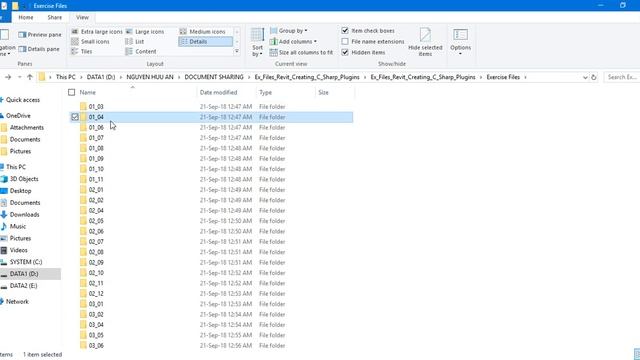Open Desktop in navigation pane
The image size is (640, 360).
[x=20, y=191]
